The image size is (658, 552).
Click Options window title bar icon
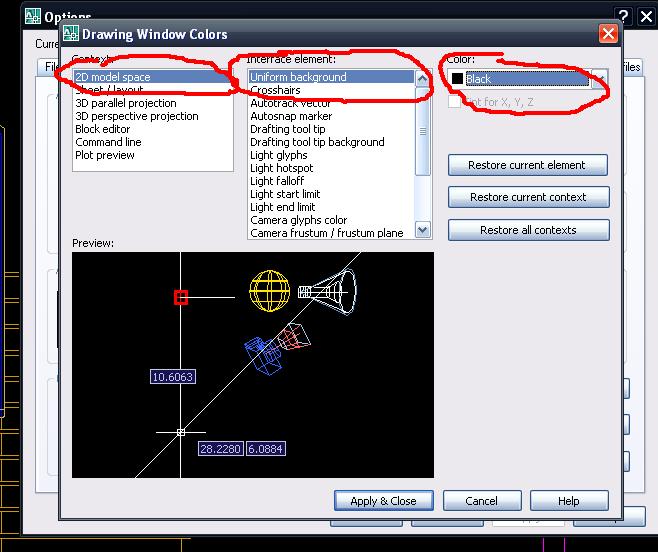[33, 16]
